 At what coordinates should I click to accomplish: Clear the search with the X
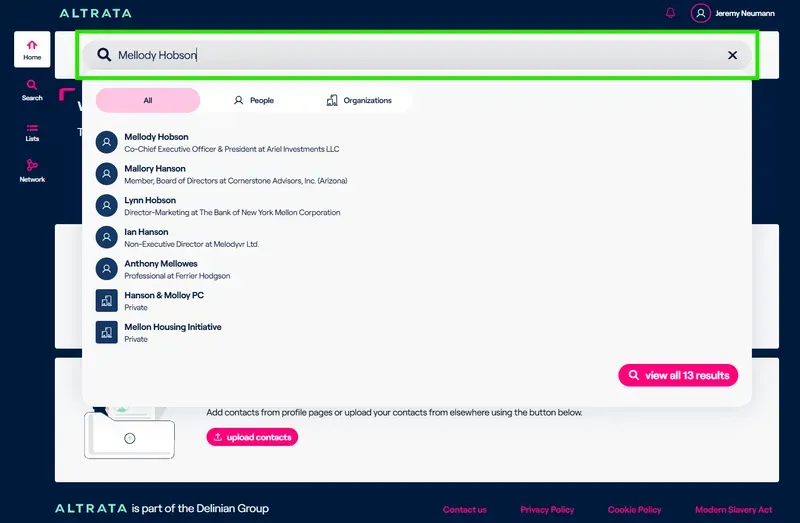732,55
